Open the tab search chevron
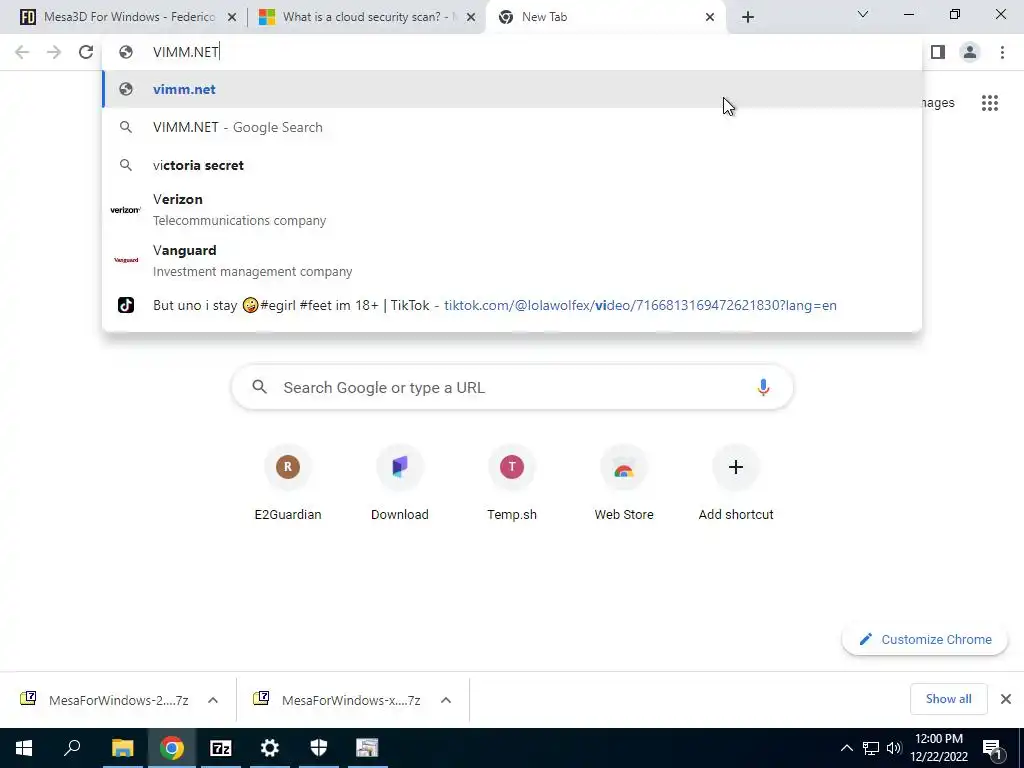 tap(863, 14)
